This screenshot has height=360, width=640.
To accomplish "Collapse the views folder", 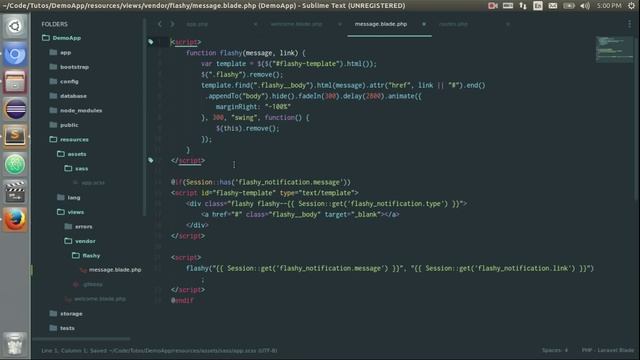I will (70, 212).
